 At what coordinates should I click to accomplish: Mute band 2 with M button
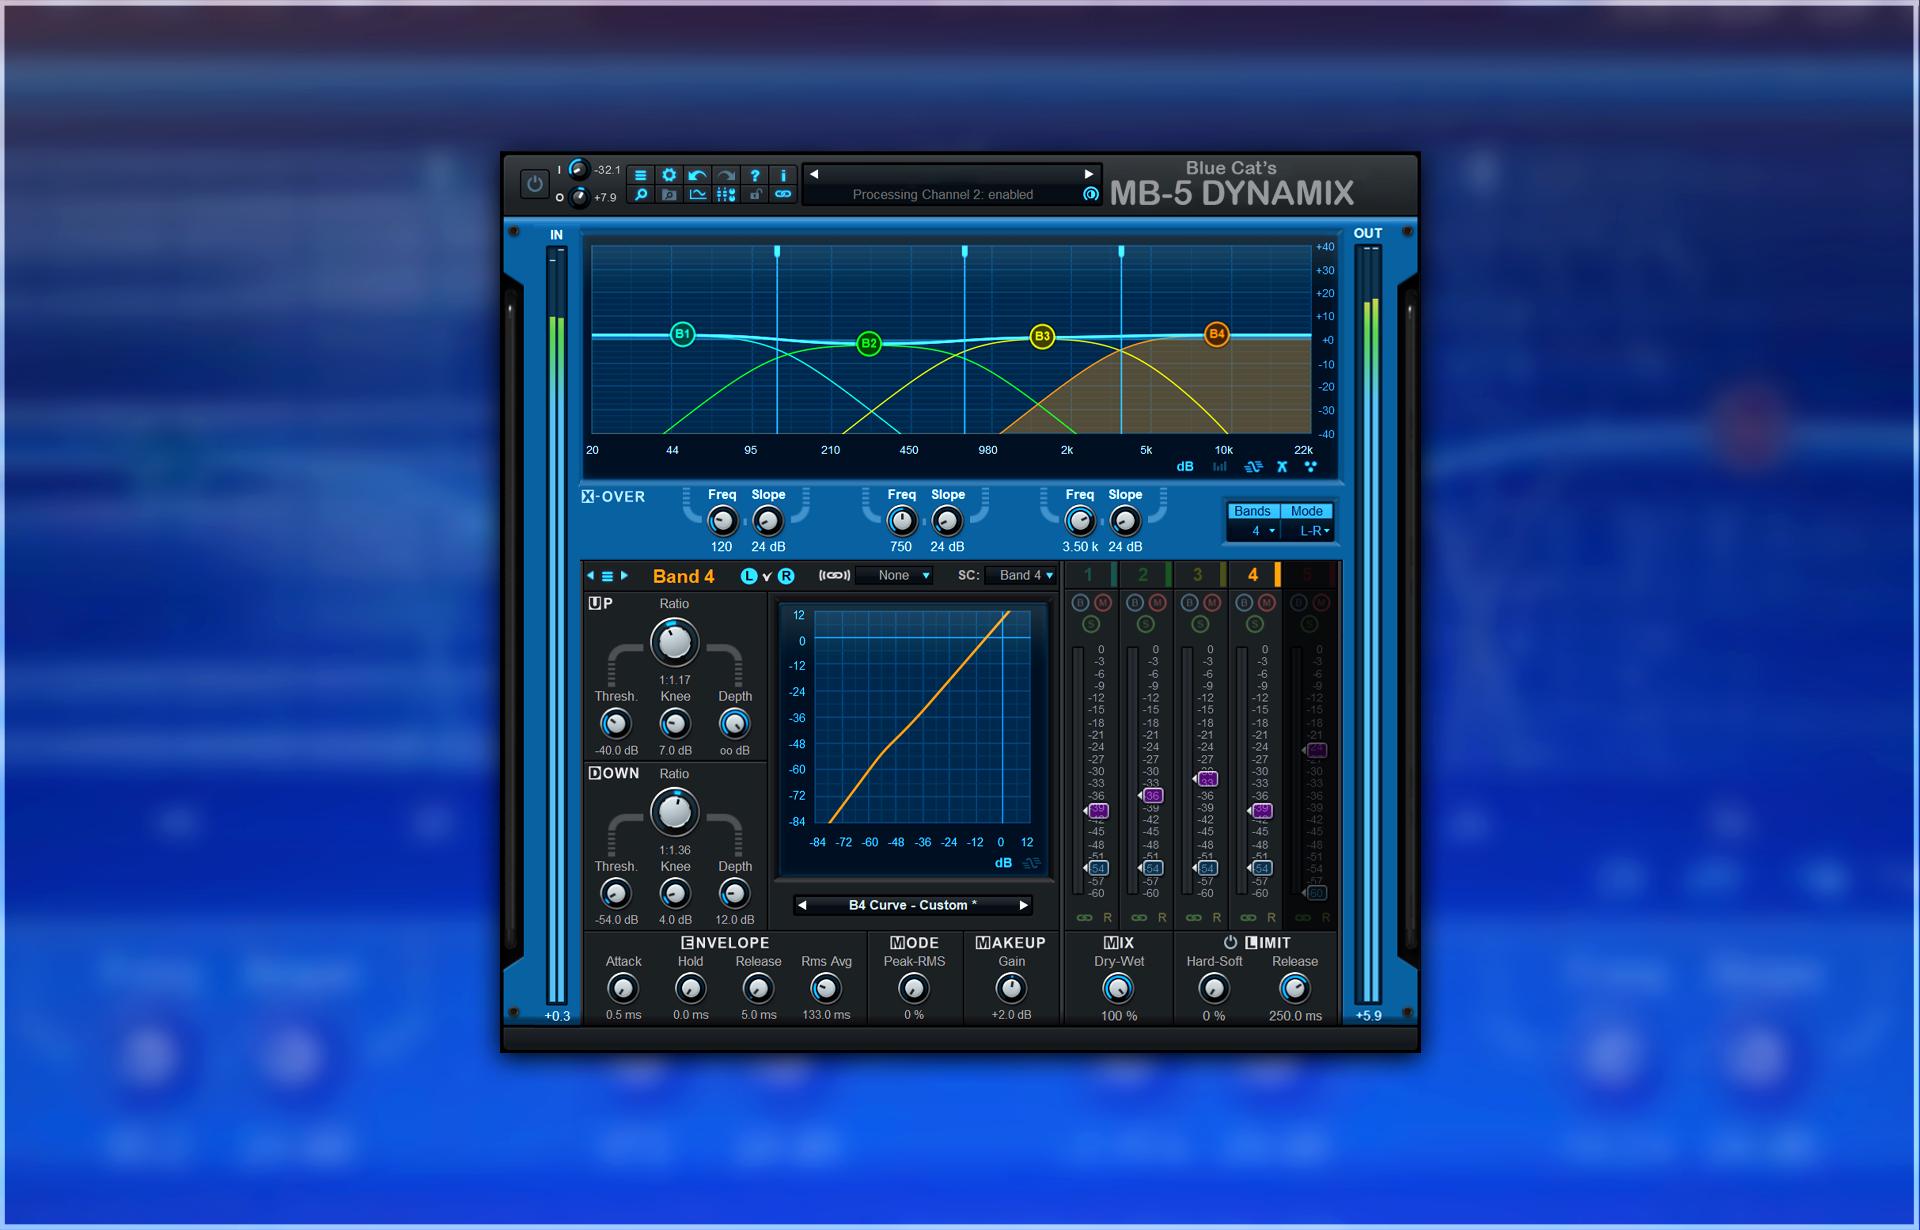pos(1157,602)
